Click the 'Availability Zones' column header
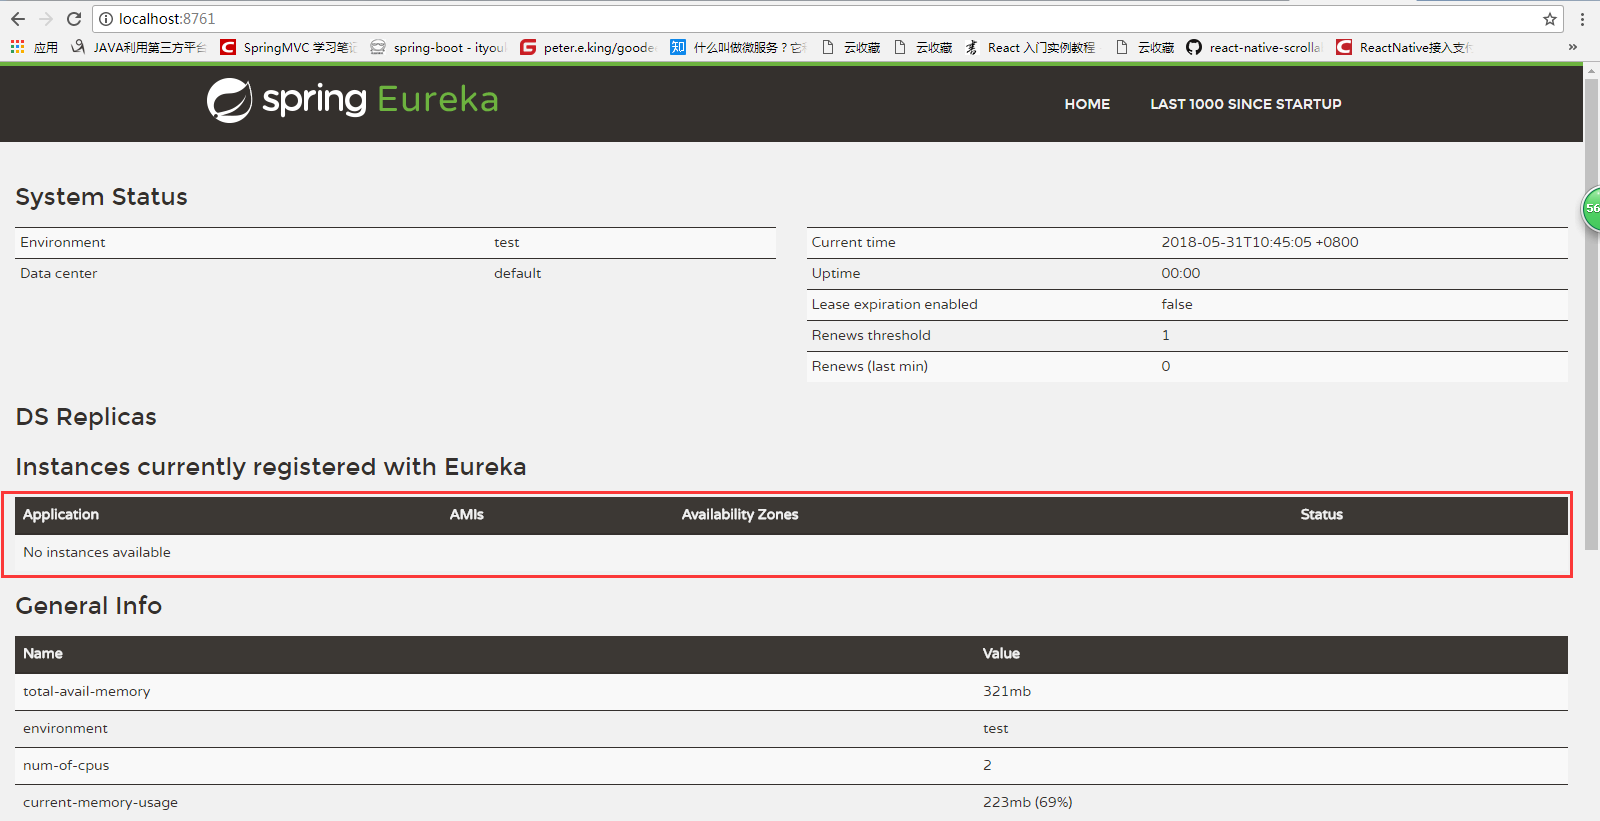The image size is (1600, 821). coord(740,514)
